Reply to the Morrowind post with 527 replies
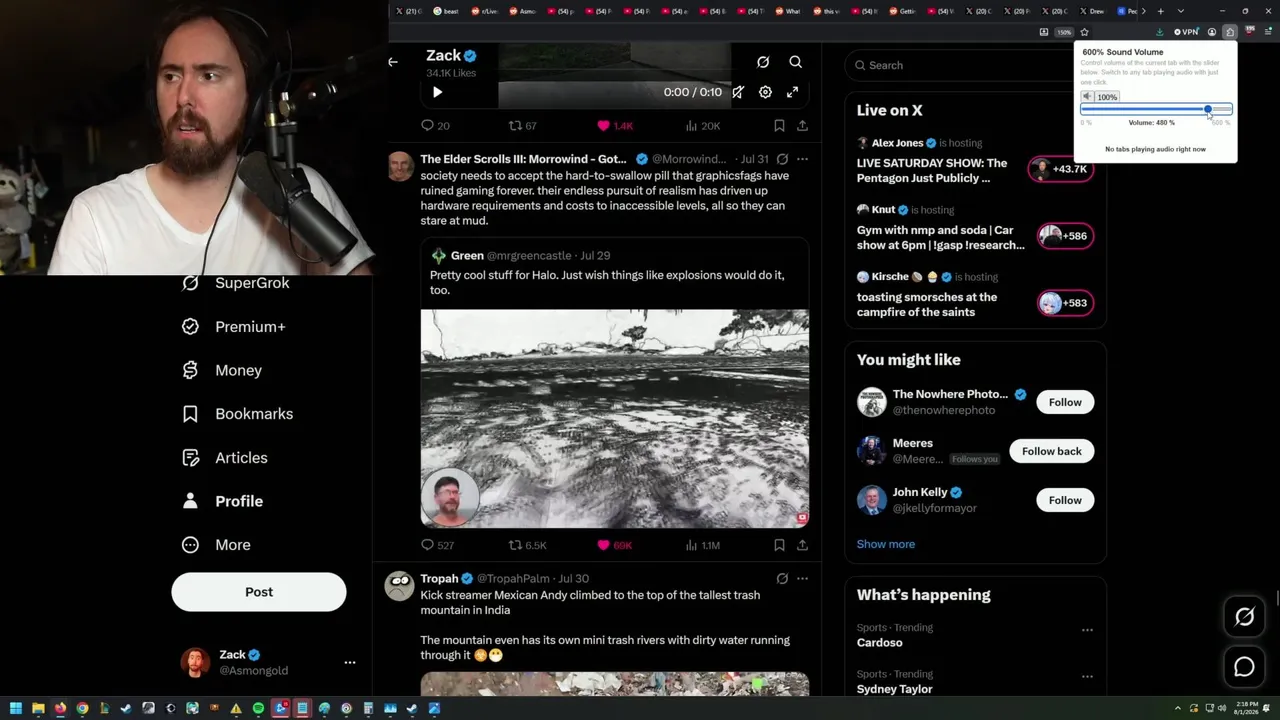 (437, 545)
